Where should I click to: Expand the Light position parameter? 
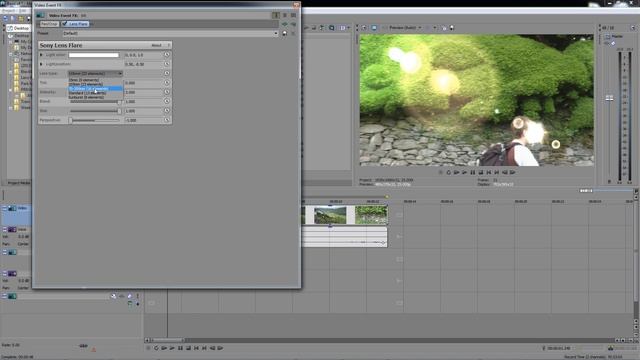click(x=41, y=64)
